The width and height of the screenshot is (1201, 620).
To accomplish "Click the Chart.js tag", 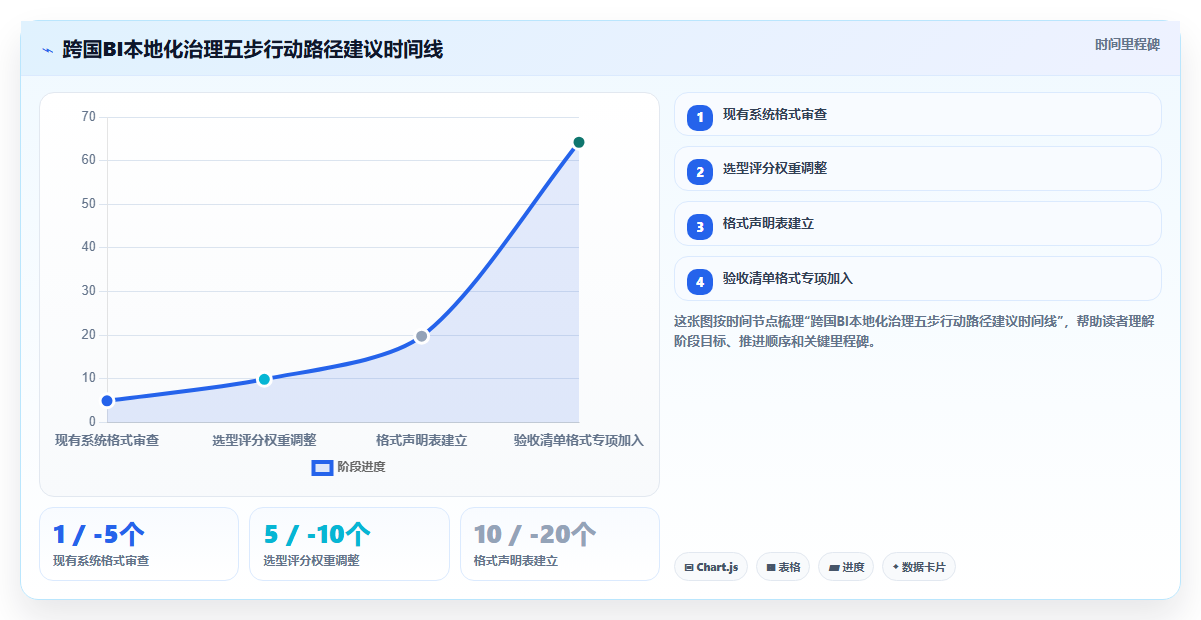I will [711, 567].
